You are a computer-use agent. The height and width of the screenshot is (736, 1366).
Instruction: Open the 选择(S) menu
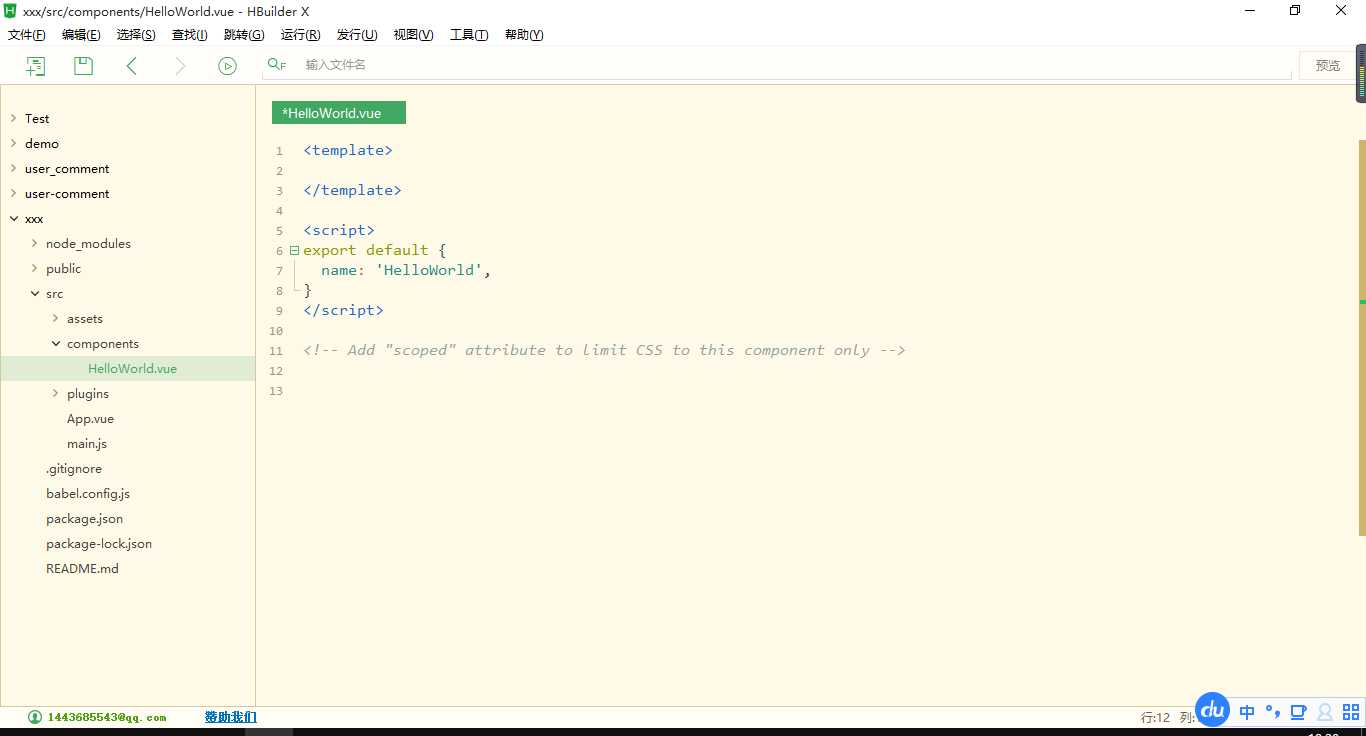coord(136,35)
